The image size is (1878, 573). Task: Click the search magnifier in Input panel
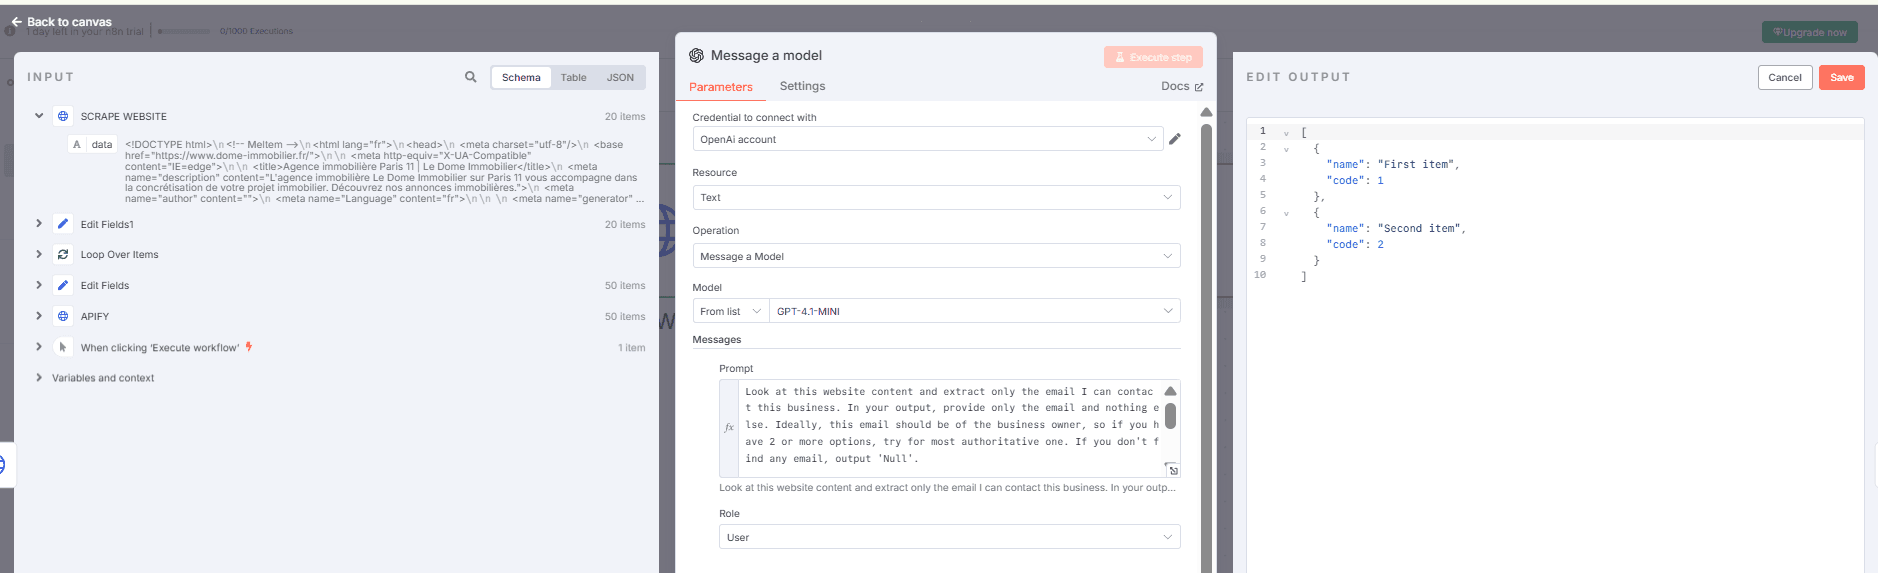click(x=471, y=77)
